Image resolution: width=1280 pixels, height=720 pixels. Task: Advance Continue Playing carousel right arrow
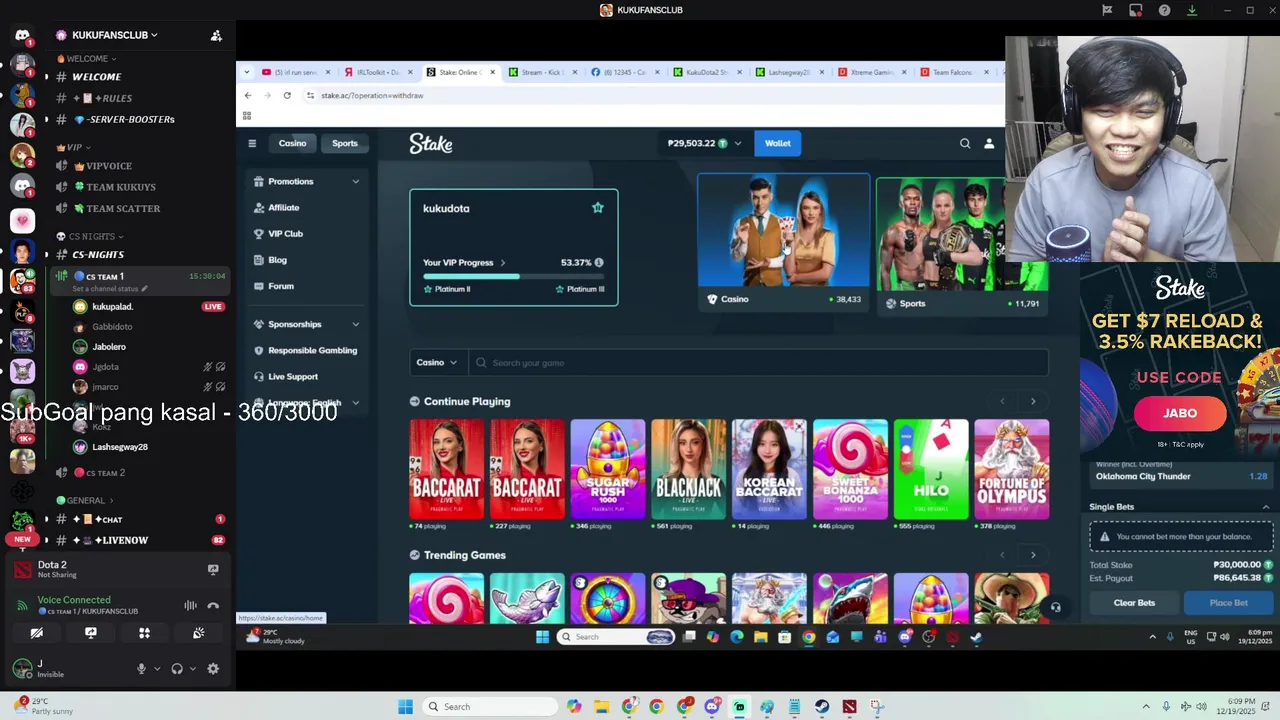tap(1033, 401)
